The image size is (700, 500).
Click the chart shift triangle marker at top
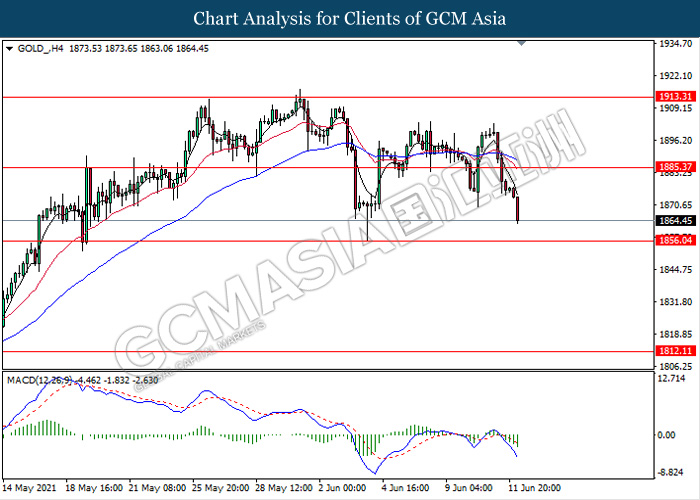(521, 43)
